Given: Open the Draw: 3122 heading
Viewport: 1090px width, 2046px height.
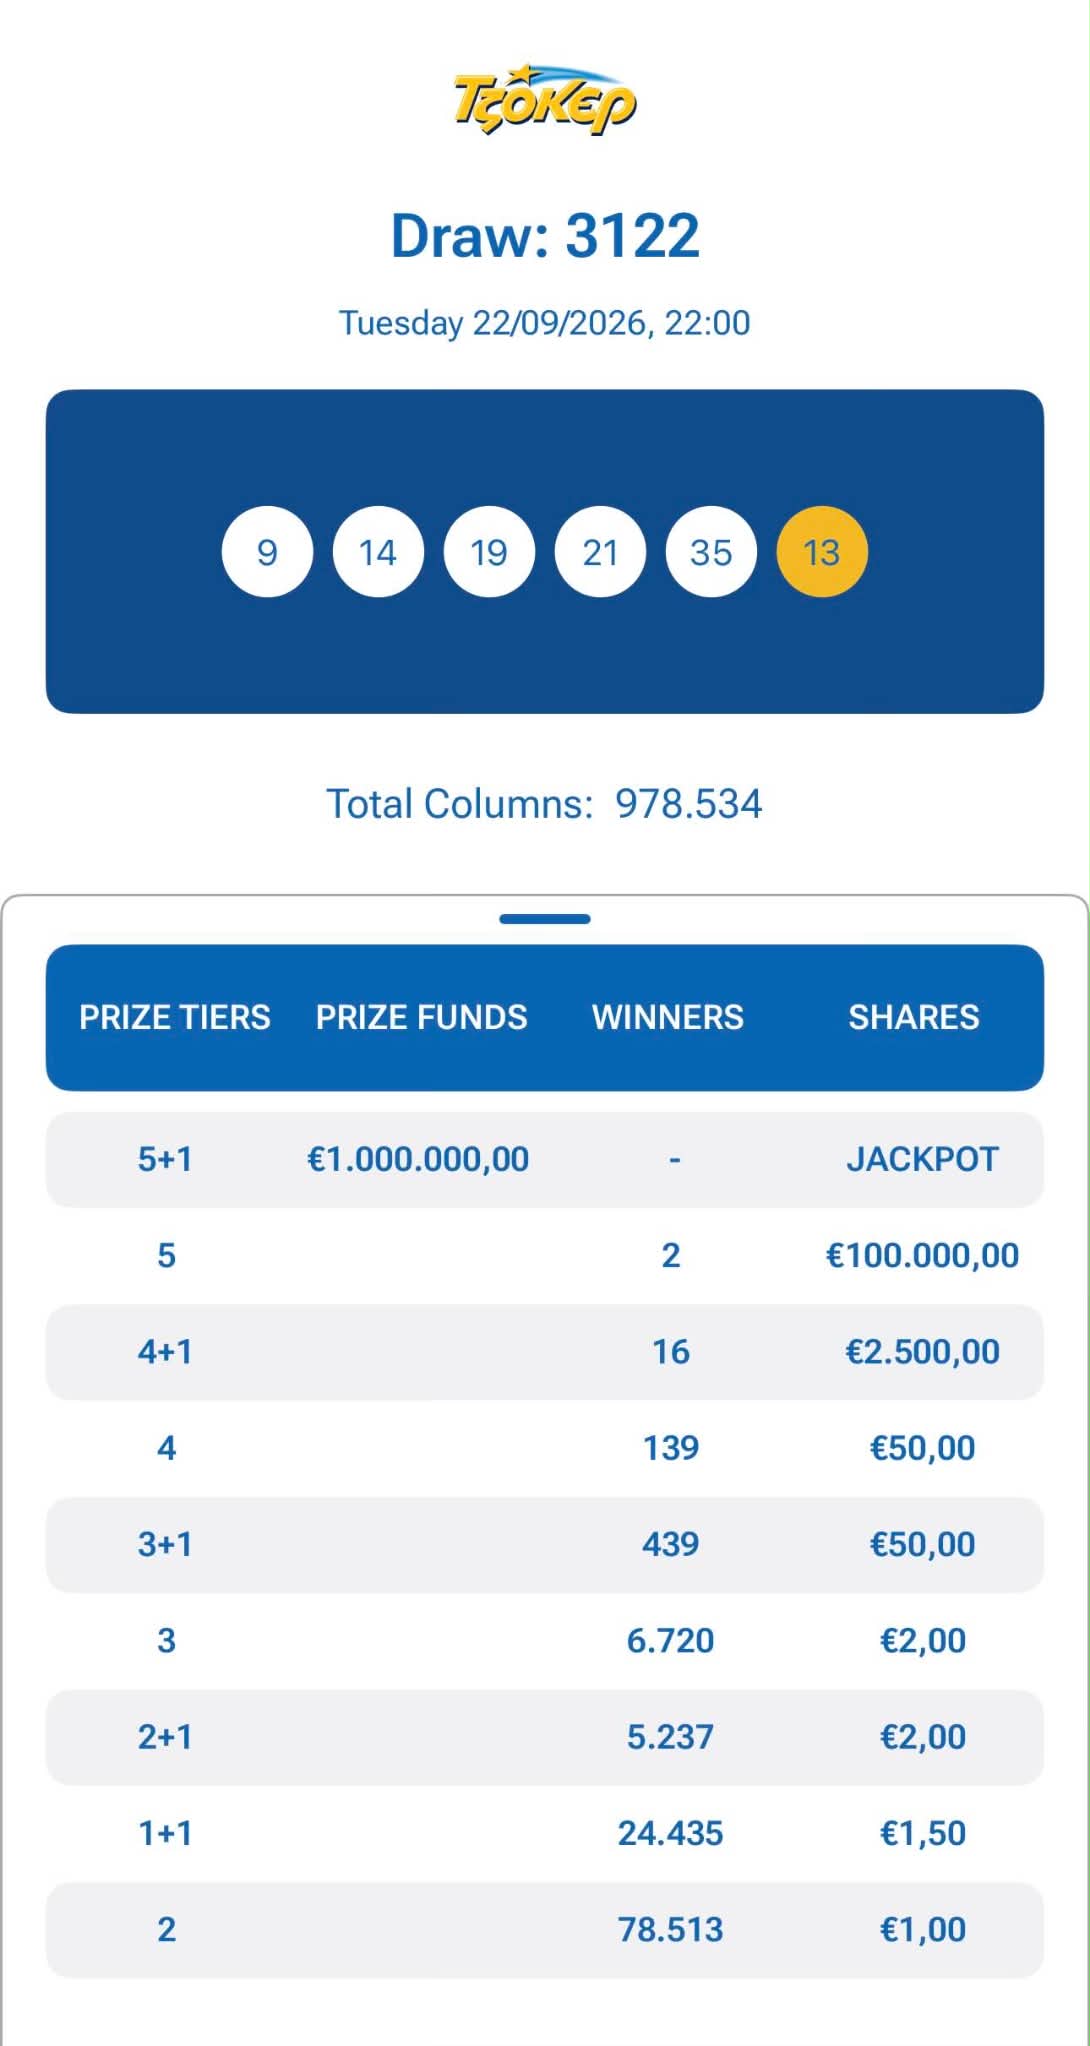Looking at the screenshot, I should 545,236.
